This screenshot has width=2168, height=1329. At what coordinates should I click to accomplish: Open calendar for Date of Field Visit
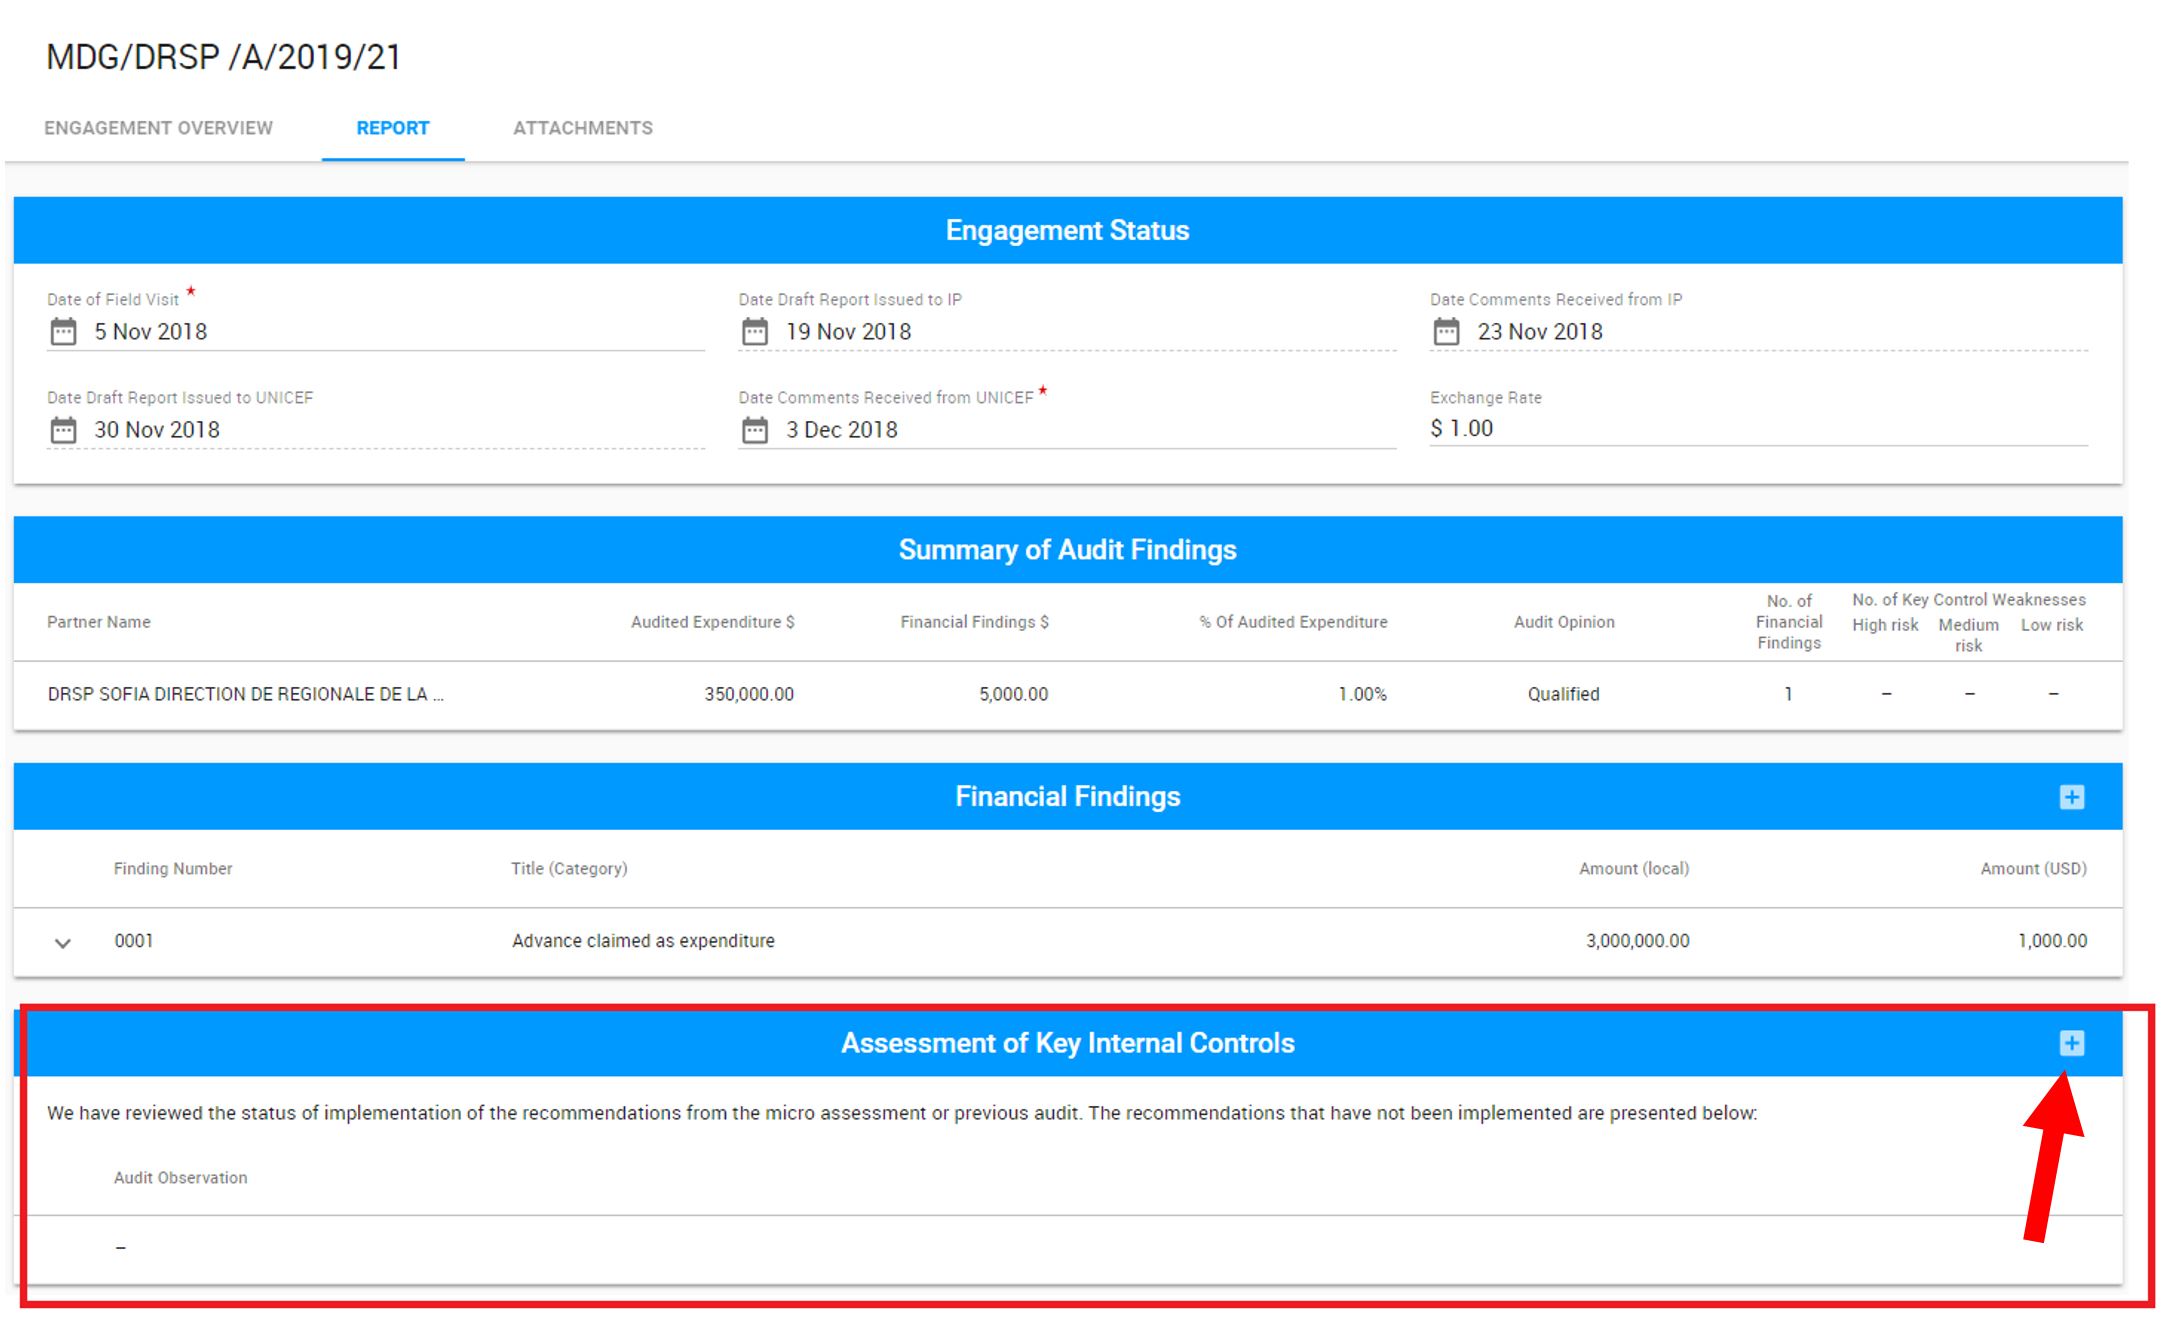click(x=63, y=332)
